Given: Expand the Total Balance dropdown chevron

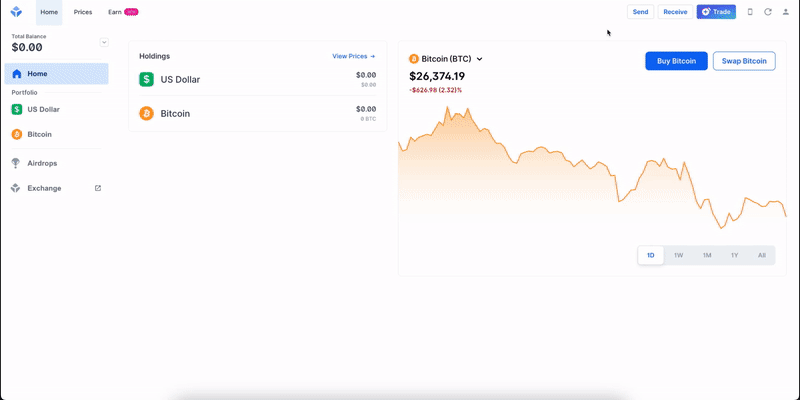Looking at the screenshot, I should 104,42.
